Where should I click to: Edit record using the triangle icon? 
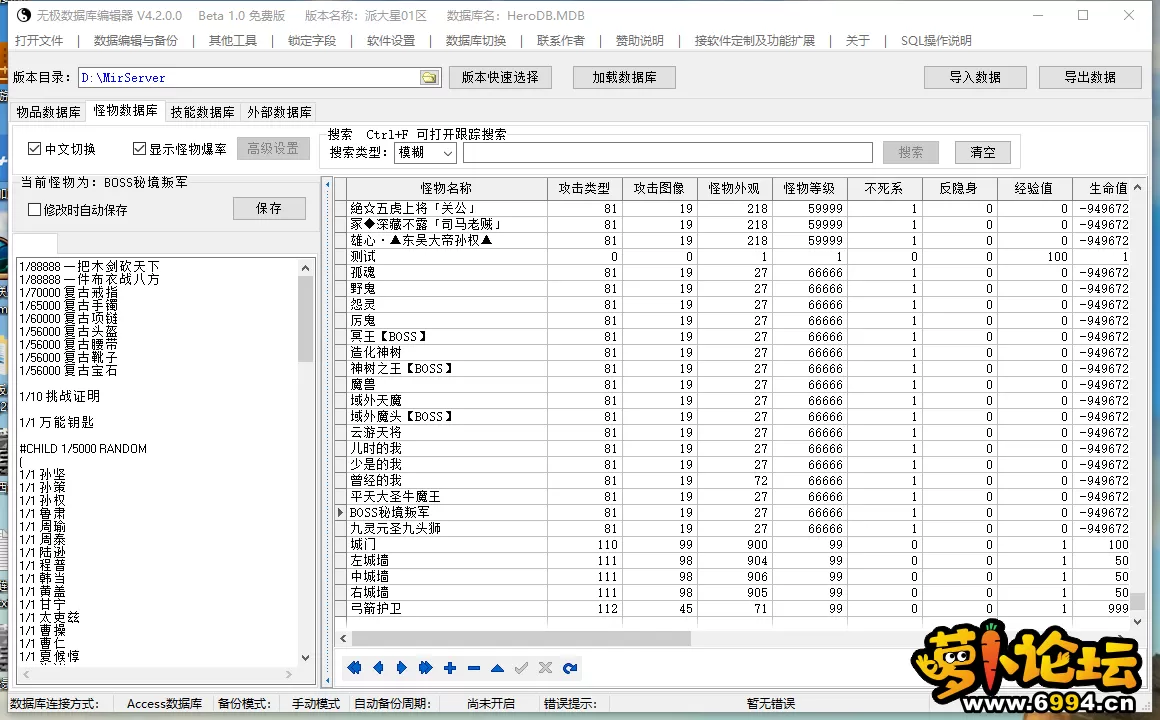[497, 668]
